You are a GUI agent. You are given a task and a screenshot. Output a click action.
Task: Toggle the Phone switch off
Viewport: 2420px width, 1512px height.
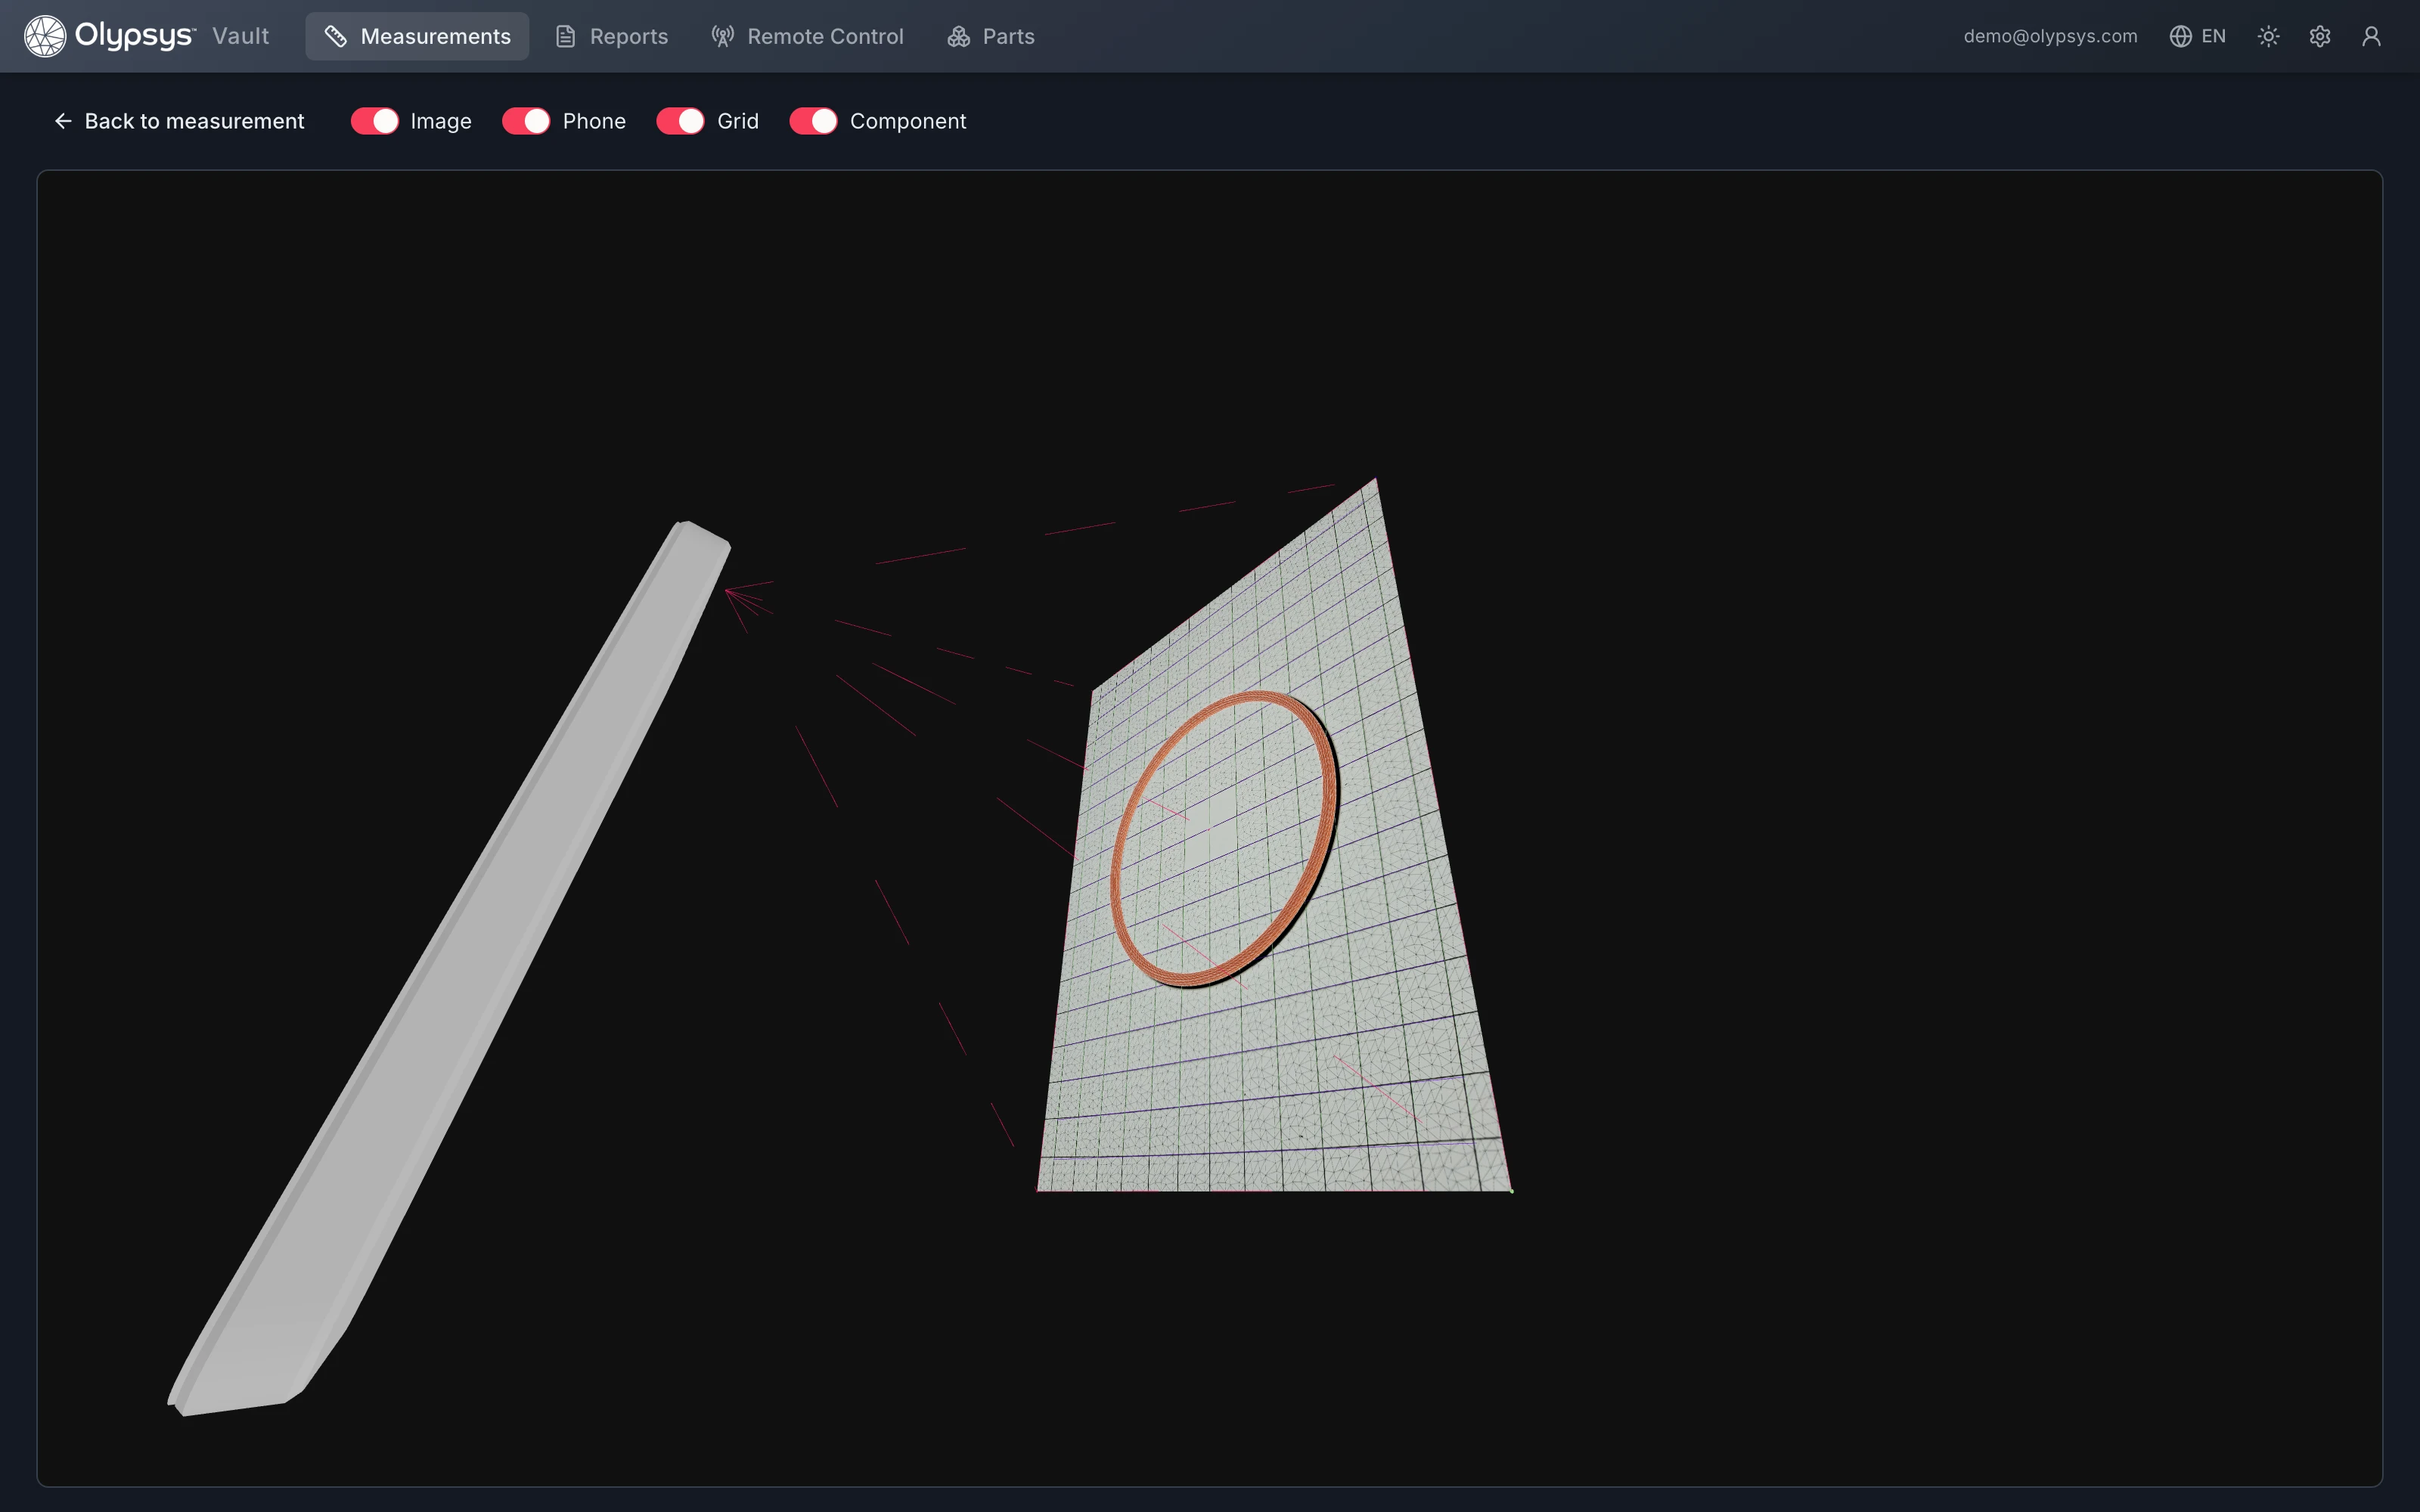tap(526, 121)
